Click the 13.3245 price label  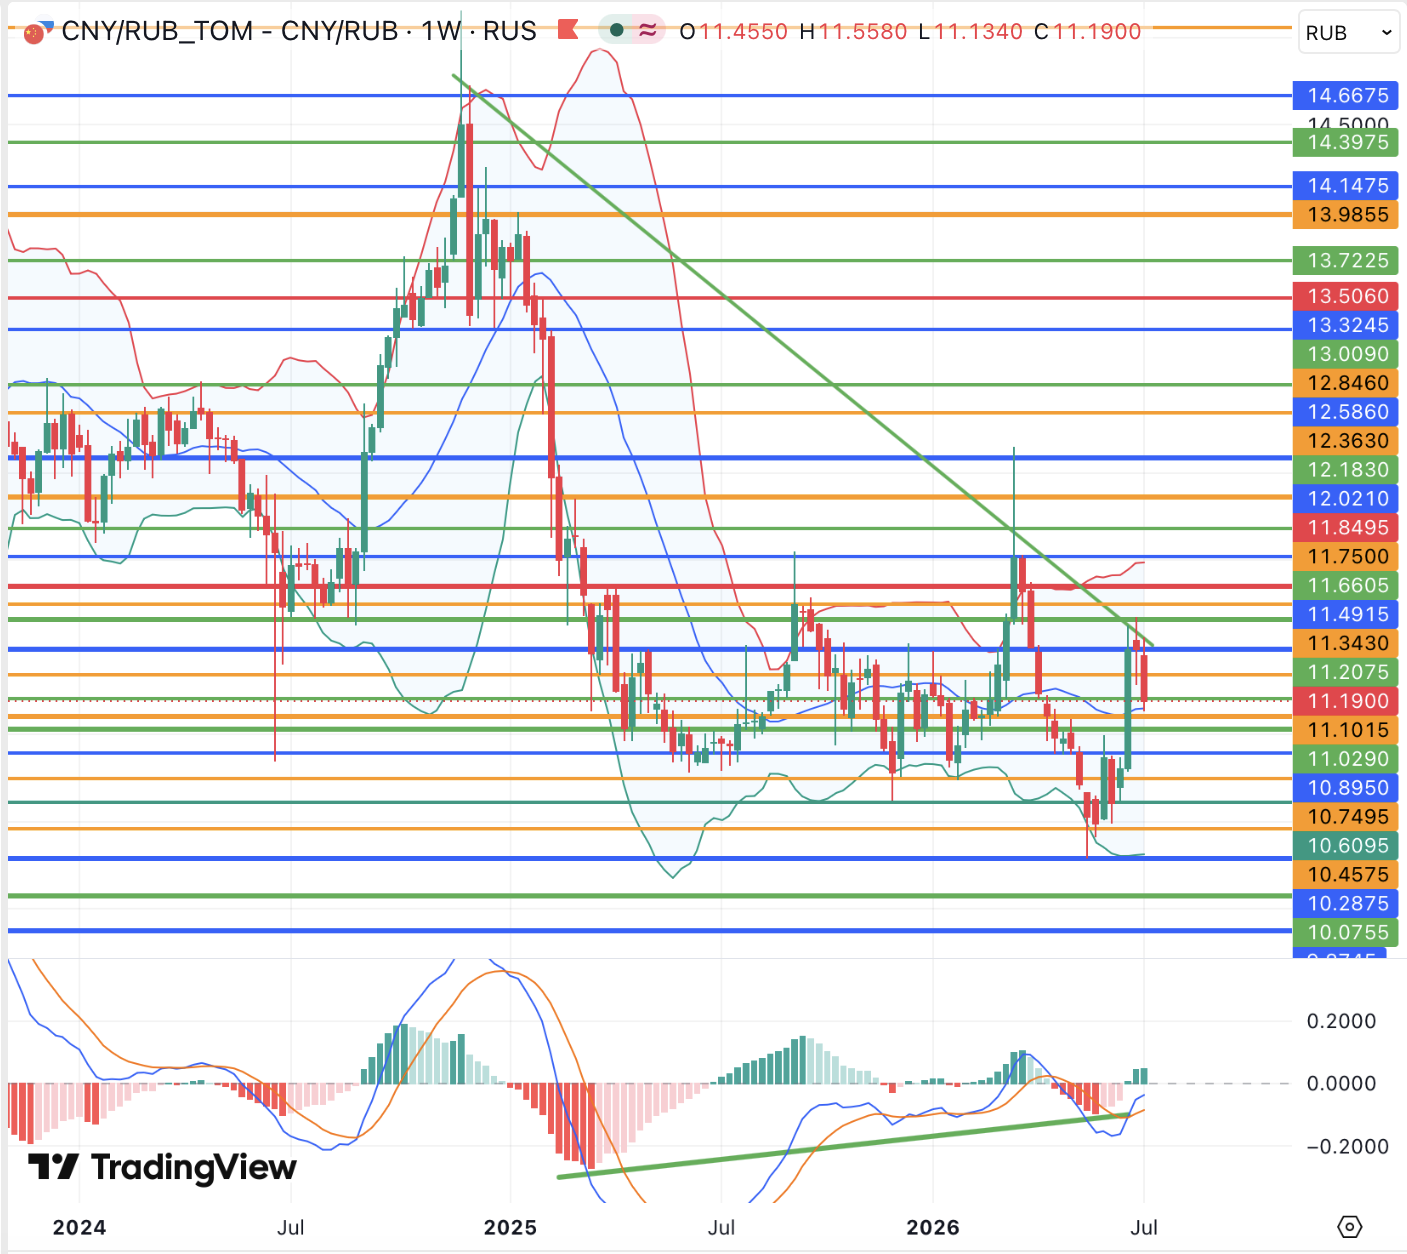(1346, 325)
